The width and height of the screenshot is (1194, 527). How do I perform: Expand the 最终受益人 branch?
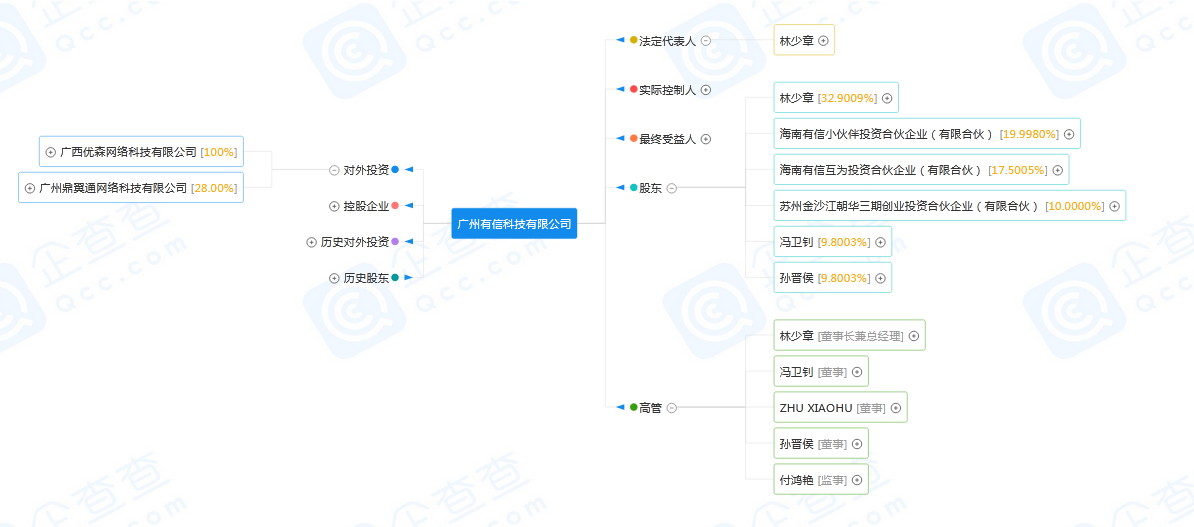706,139
